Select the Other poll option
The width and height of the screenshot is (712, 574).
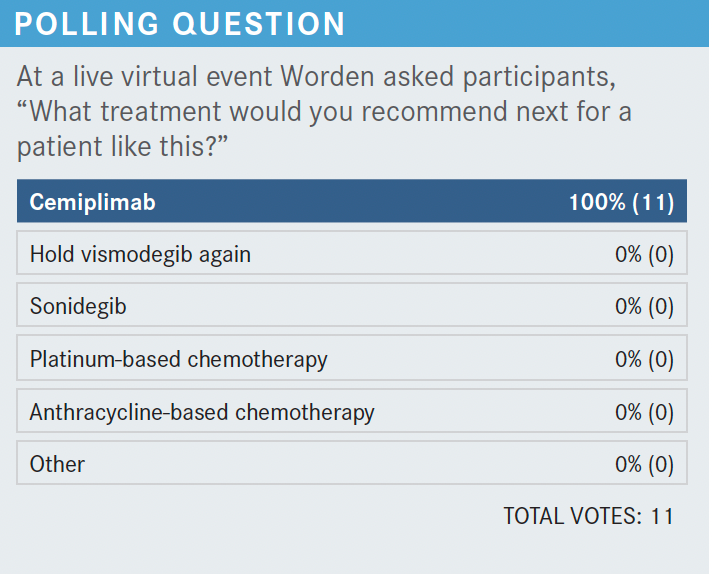click(57, 464)
